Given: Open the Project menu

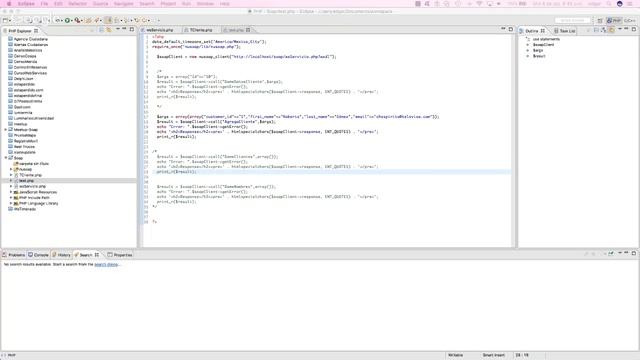Looking at the screenshot, I should [168, 4].
